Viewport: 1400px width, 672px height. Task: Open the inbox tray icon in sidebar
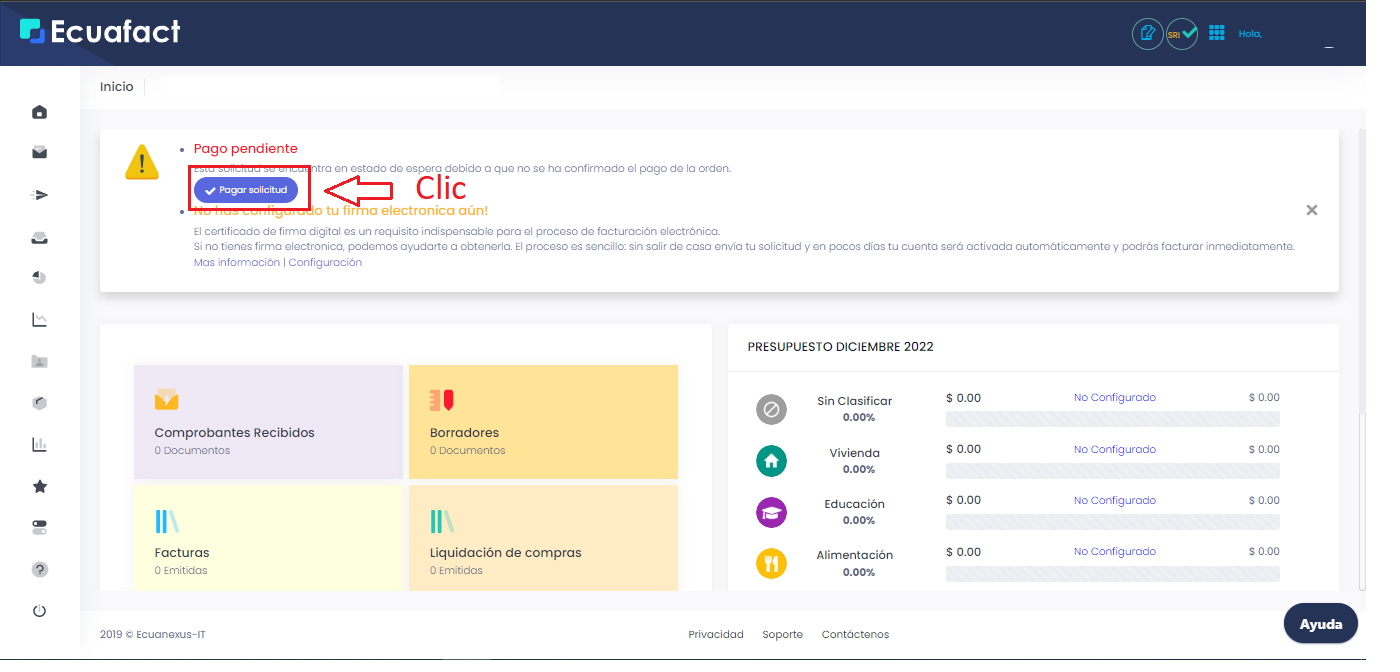pos(39,236)
